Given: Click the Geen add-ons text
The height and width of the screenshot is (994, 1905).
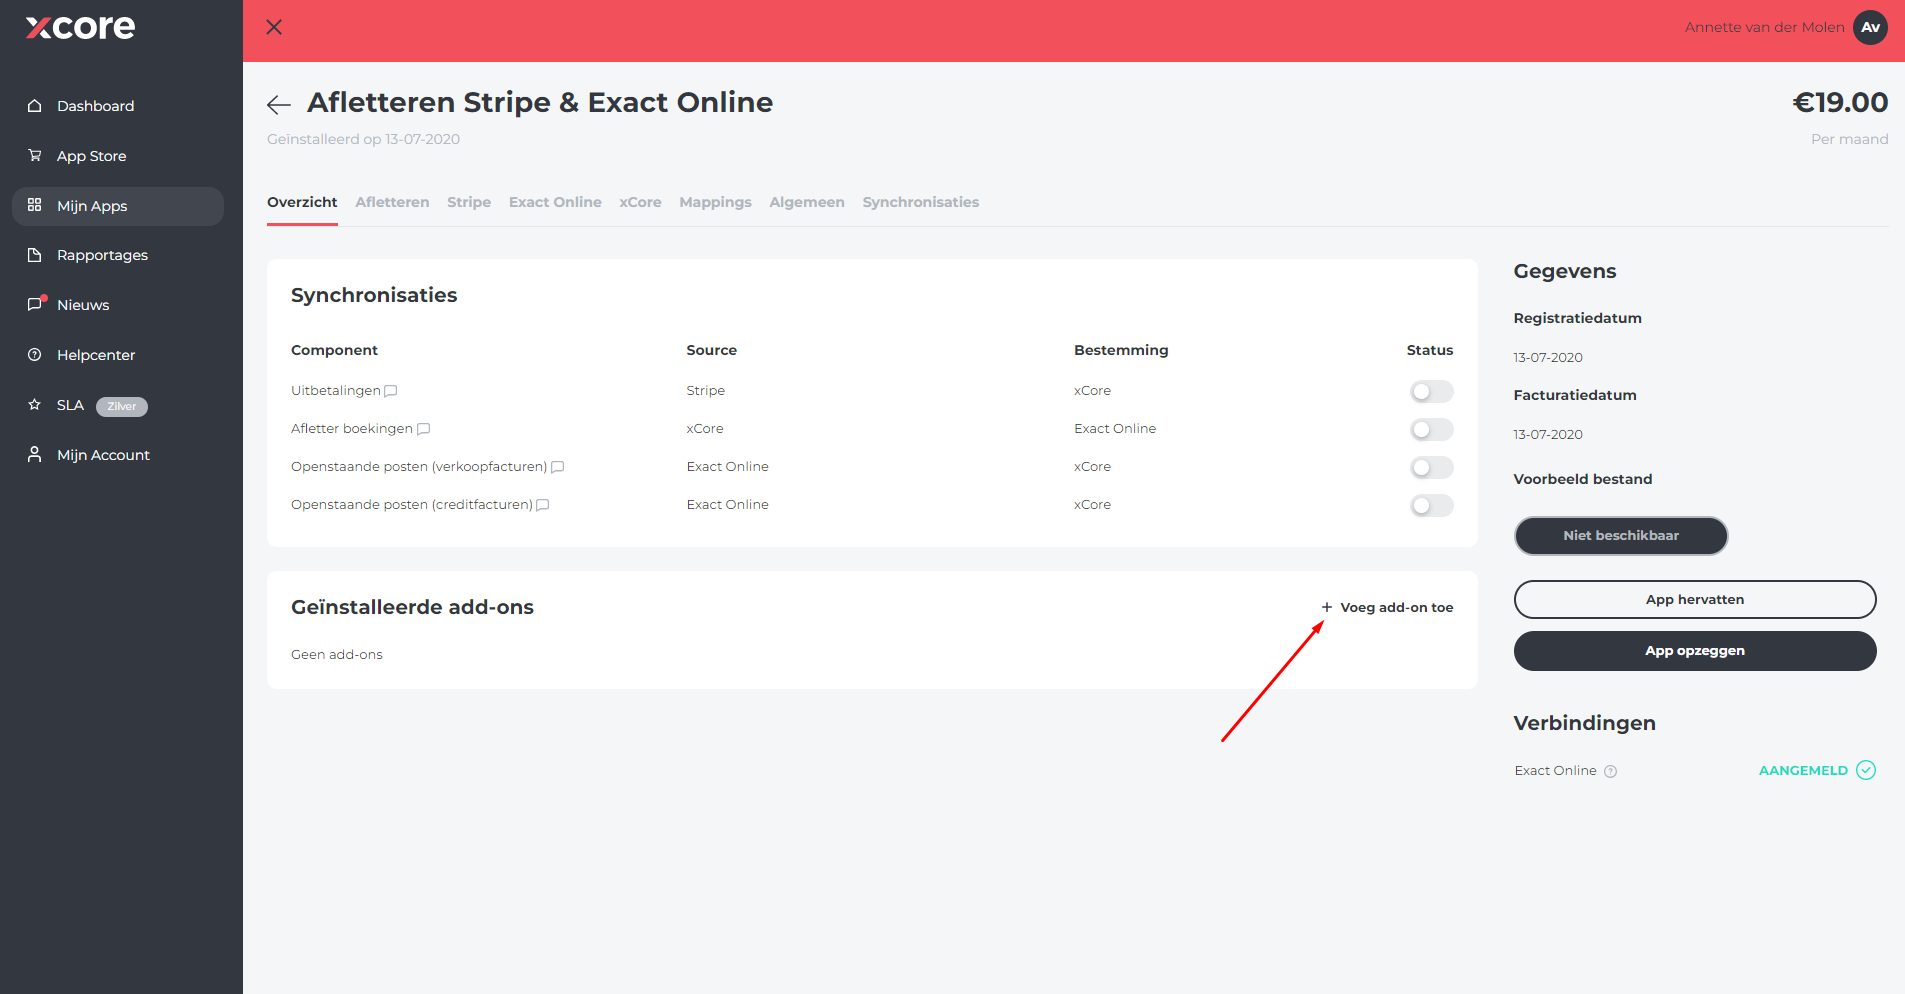Looking at the screenshot, I should click(x=337, y=655).
